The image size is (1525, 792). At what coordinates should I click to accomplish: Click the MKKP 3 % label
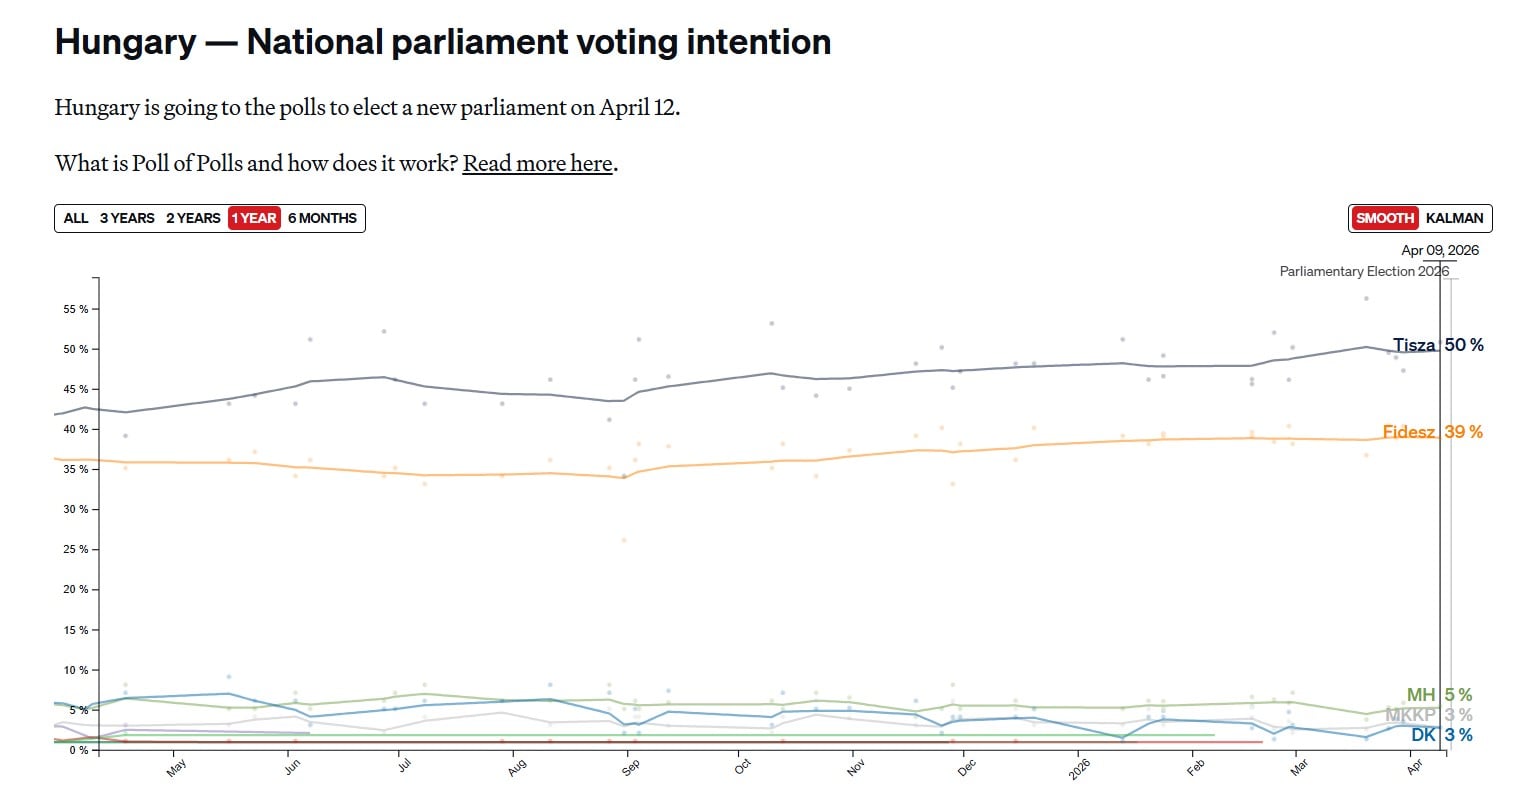1428,715
